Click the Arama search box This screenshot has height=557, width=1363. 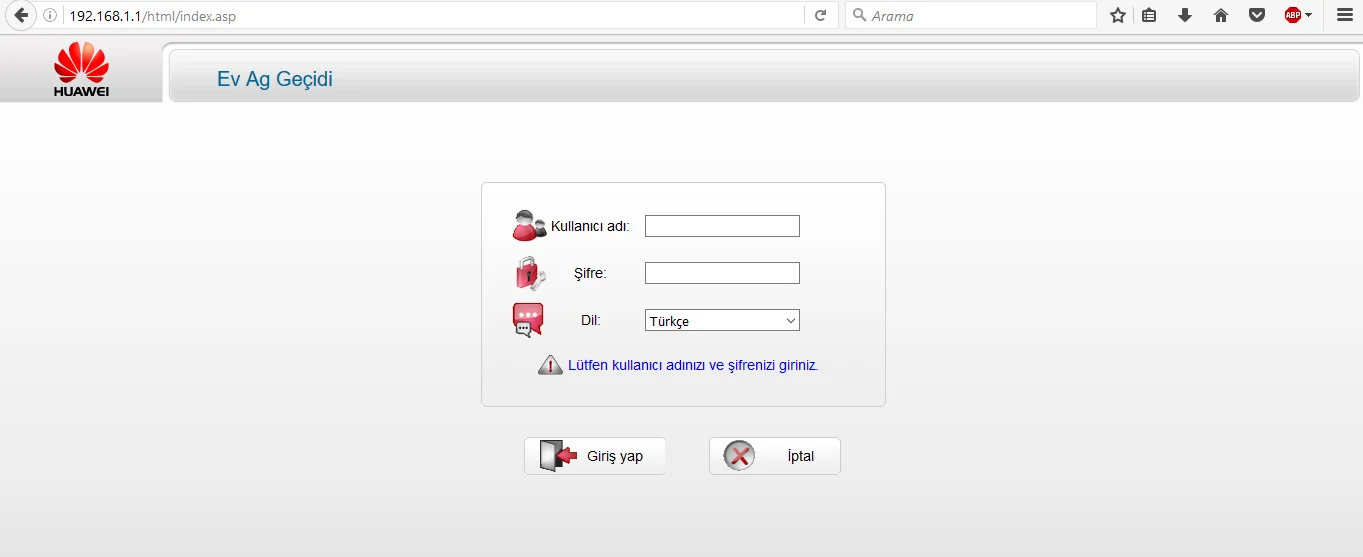point(980,16)
